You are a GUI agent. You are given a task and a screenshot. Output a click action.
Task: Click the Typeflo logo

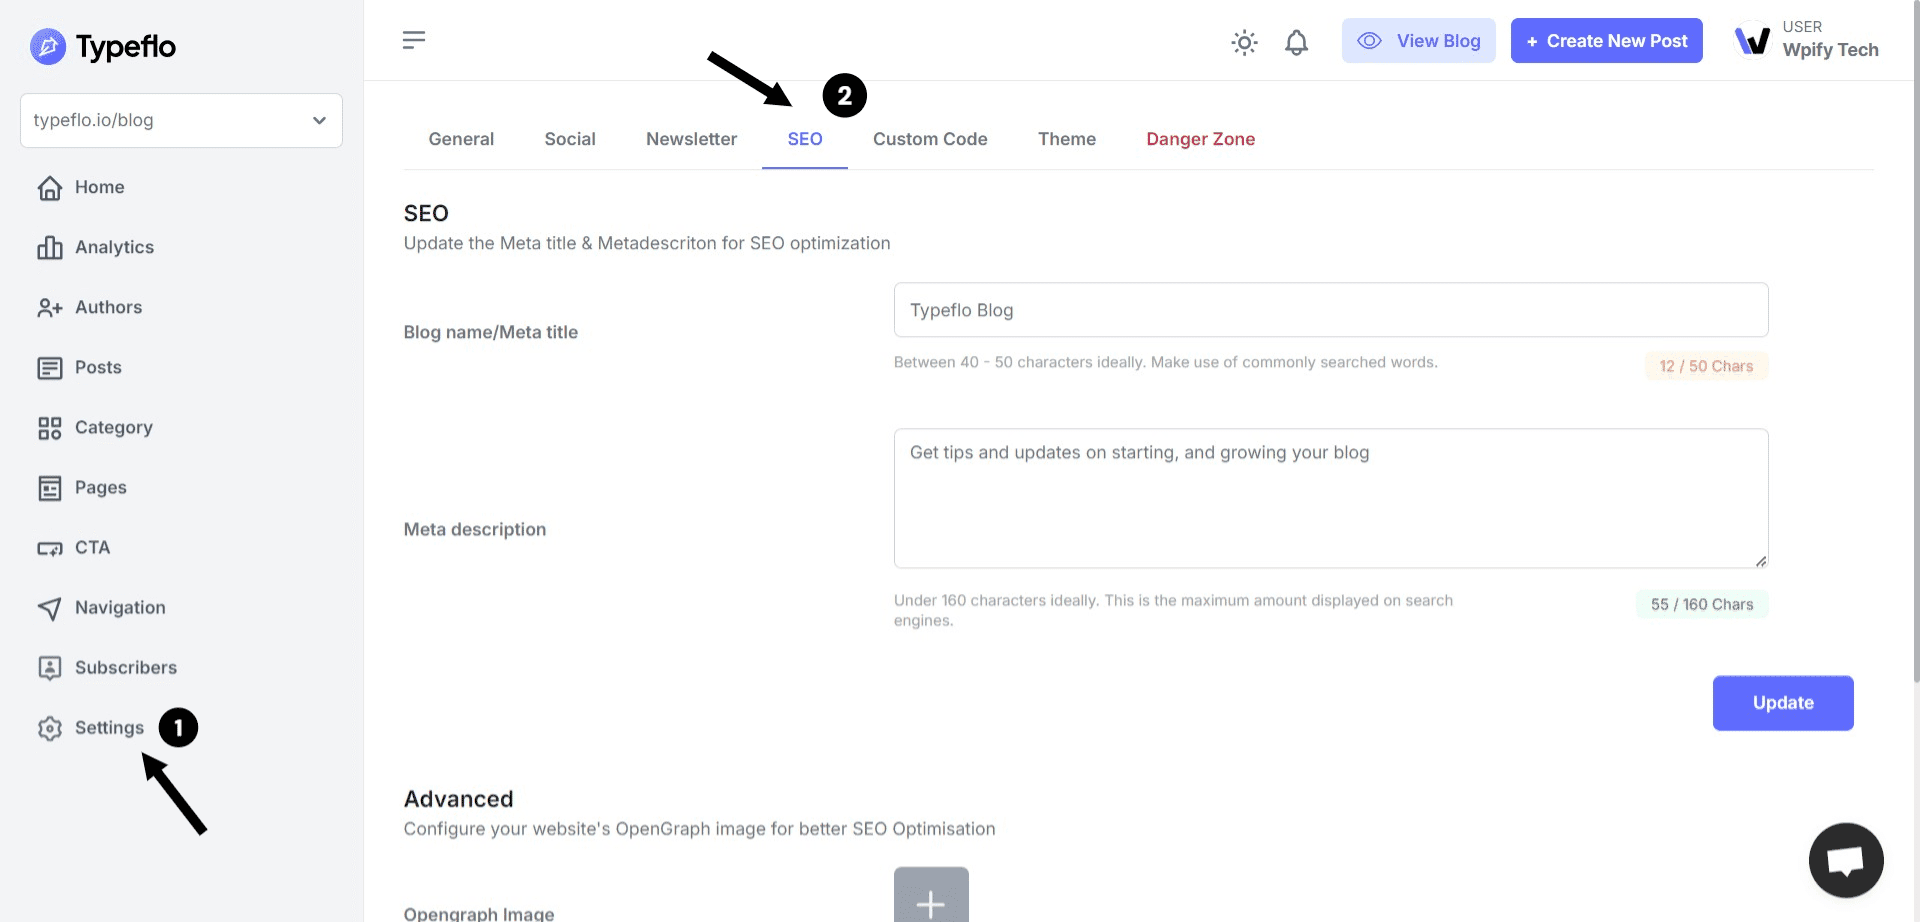click(x=103, y=47)
